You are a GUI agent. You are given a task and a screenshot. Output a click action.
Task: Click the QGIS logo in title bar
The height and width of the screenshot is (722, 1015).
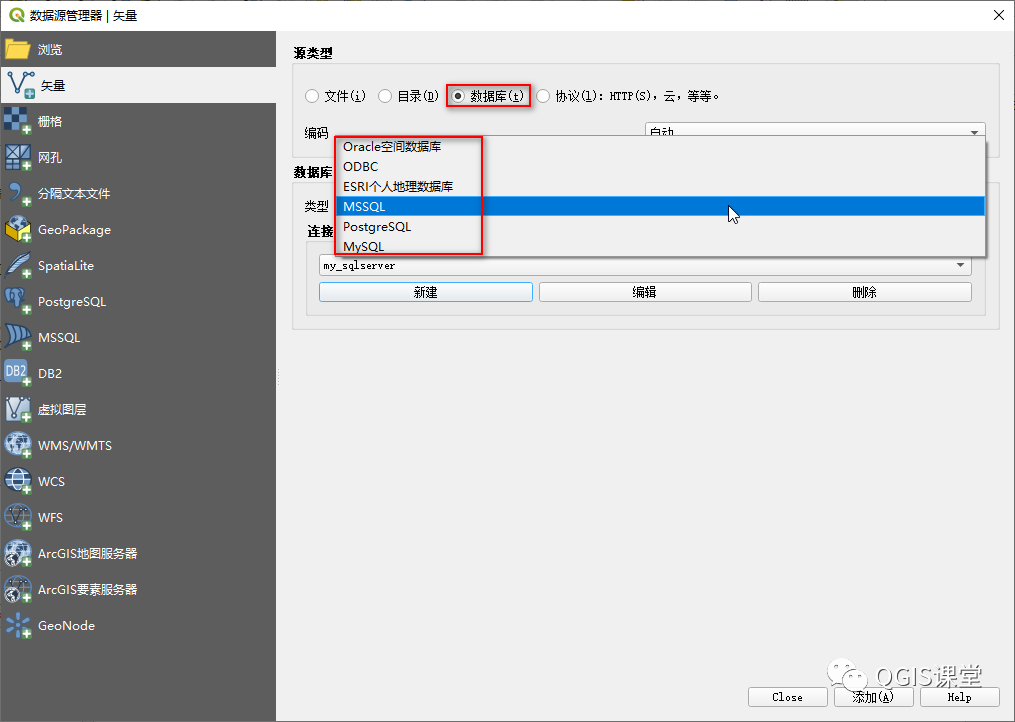[16, 15]
